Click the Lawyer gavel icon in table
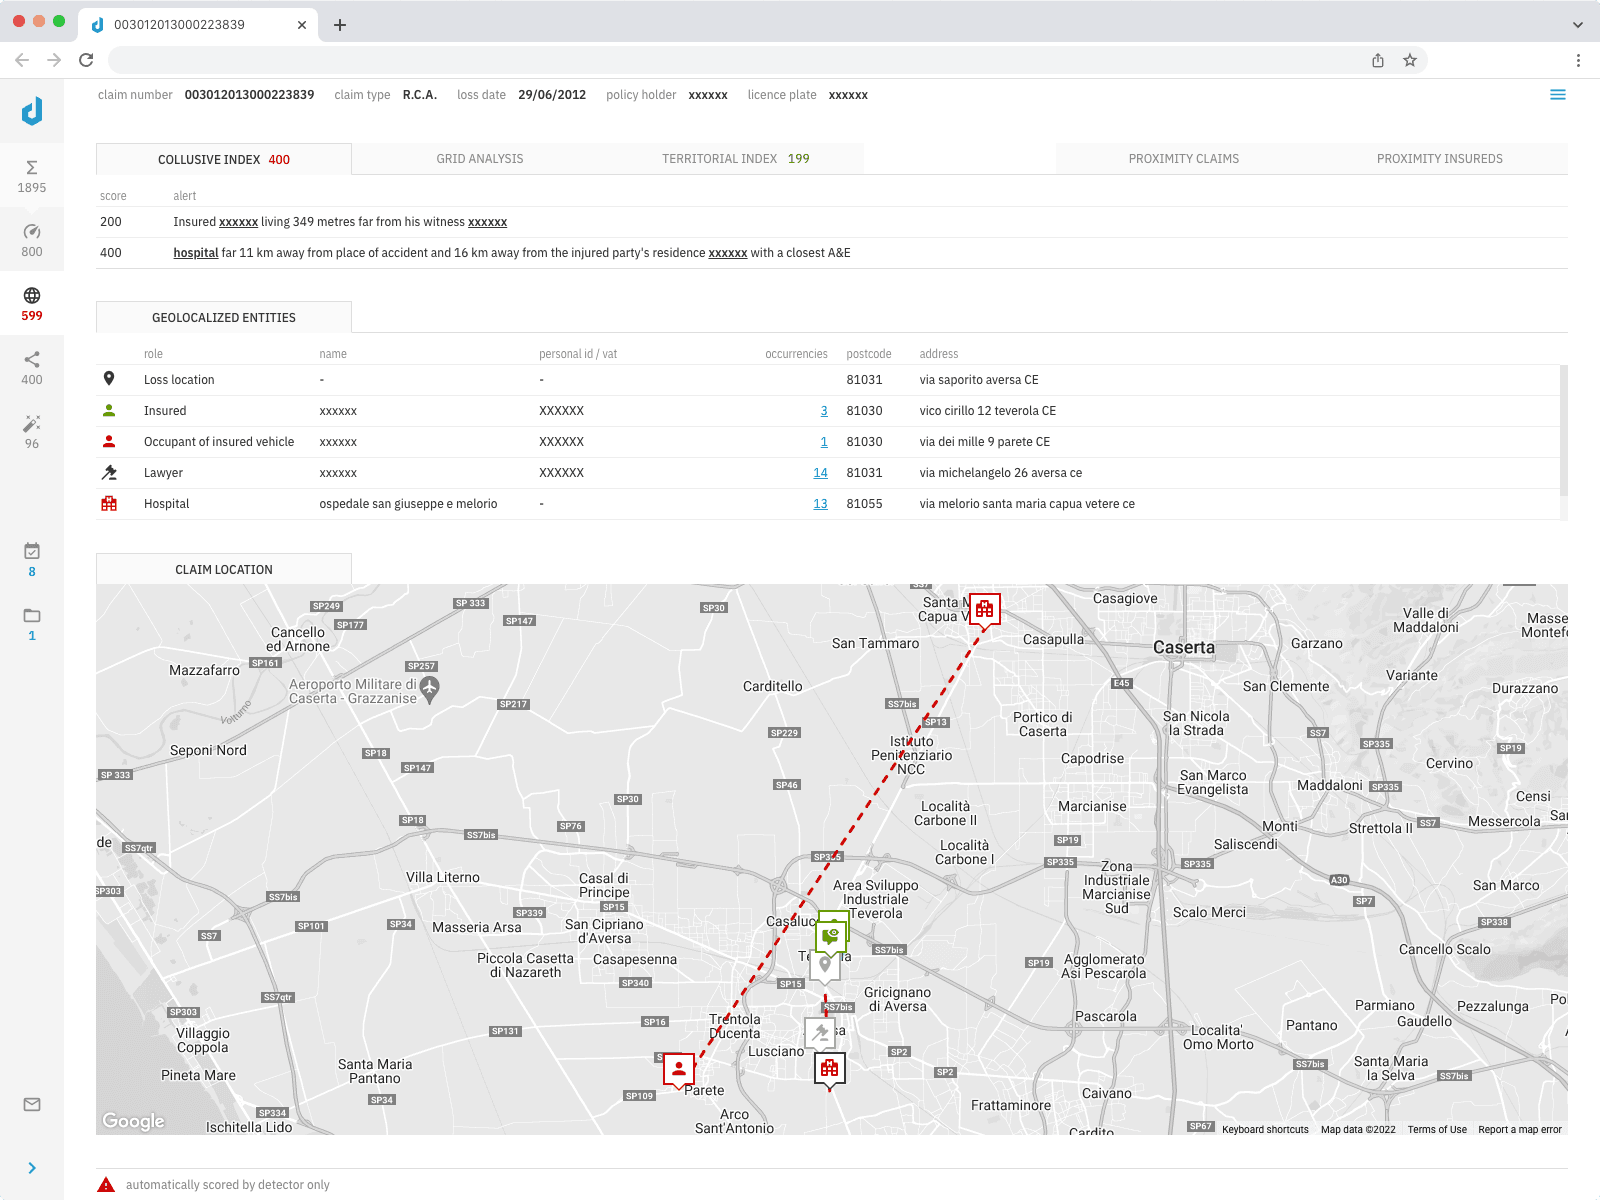 [x=109, y=472]
